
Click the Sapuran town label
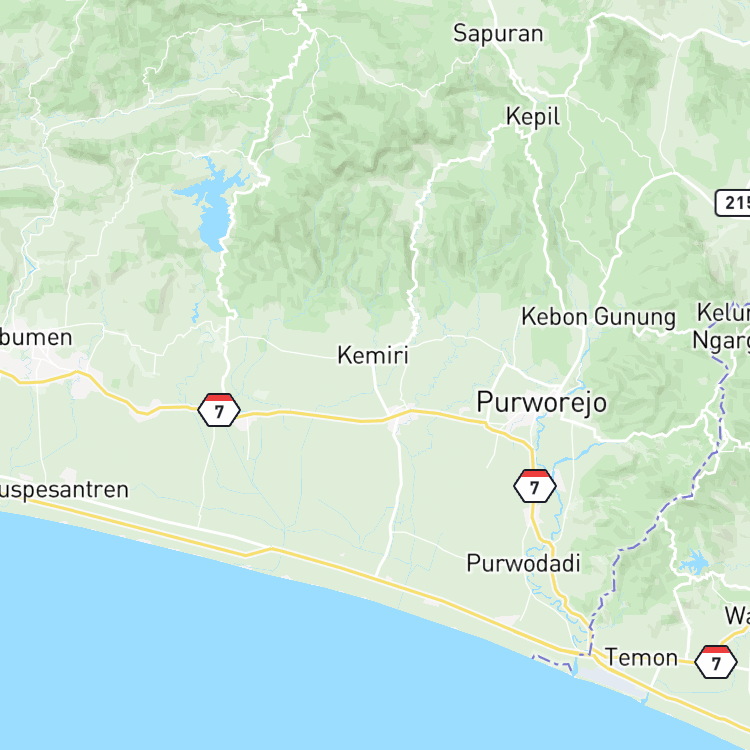coord(498,34)
